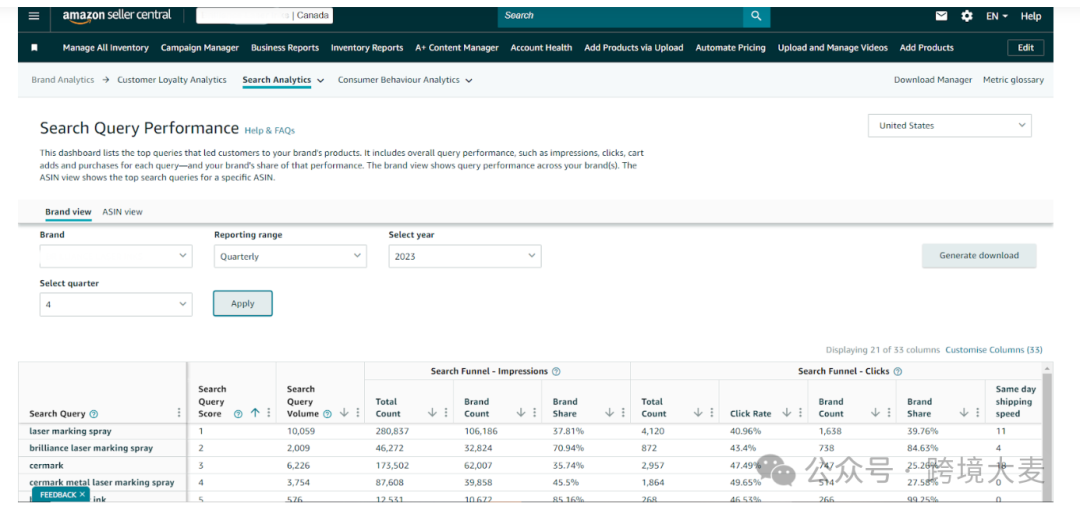Open Manage All Inventory menu item

pos(105,48)
